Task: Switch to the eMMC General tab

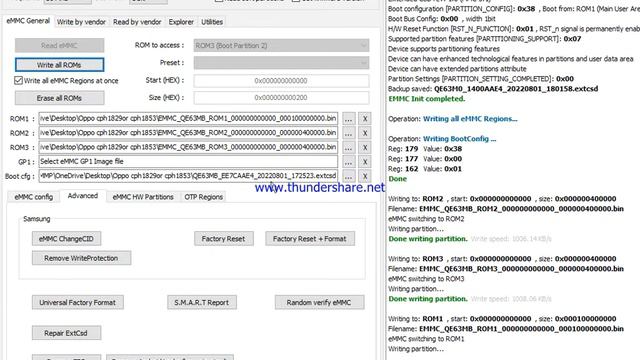Action: (28, 21)
